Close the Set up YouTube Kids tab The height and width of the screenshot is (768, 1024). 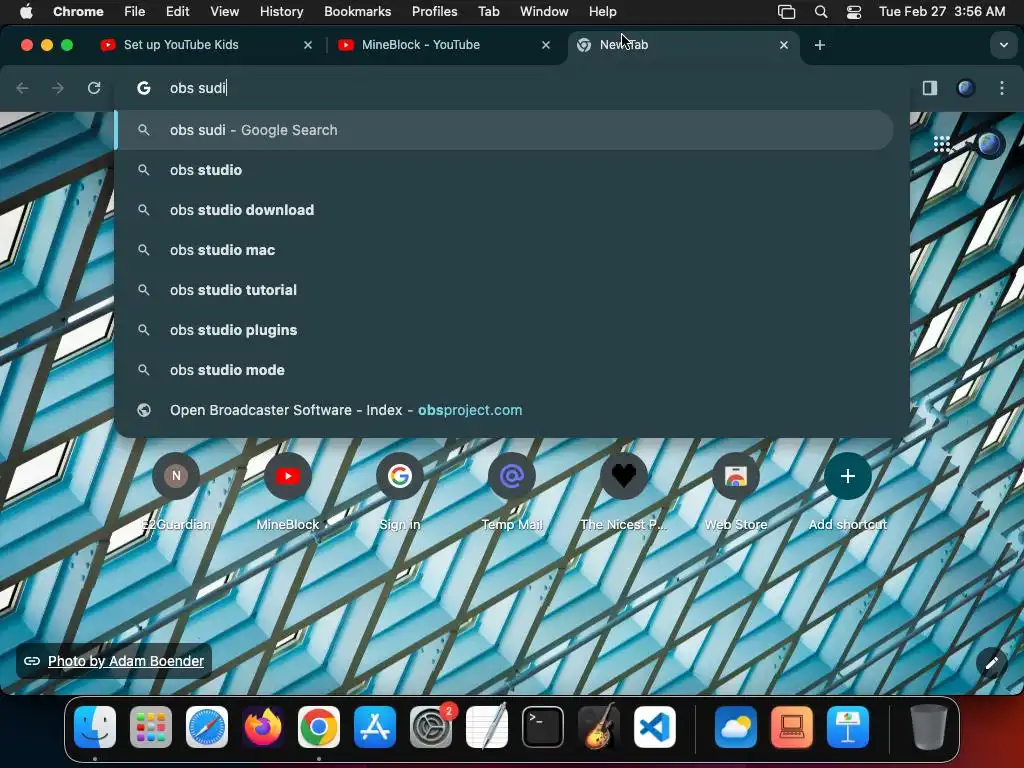point(308,45)
